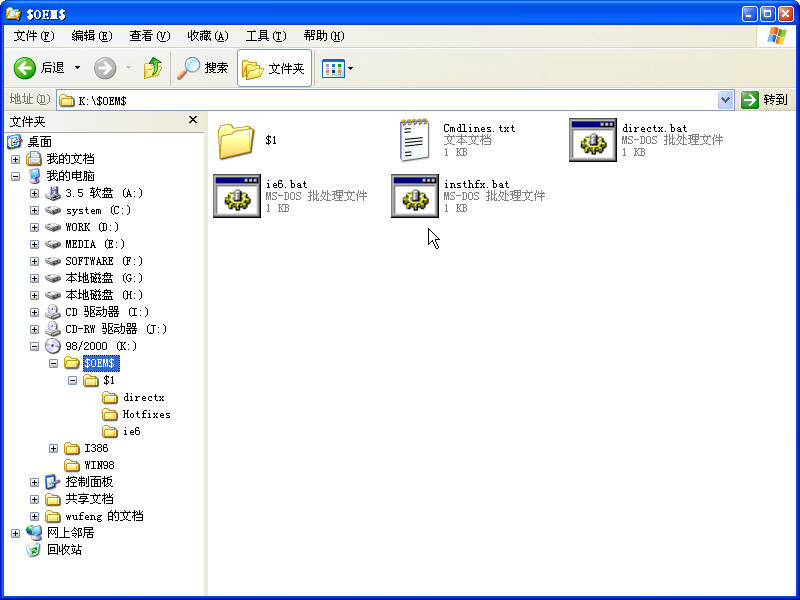Open the Views icon dropdown in toolbar

(337, 68)
